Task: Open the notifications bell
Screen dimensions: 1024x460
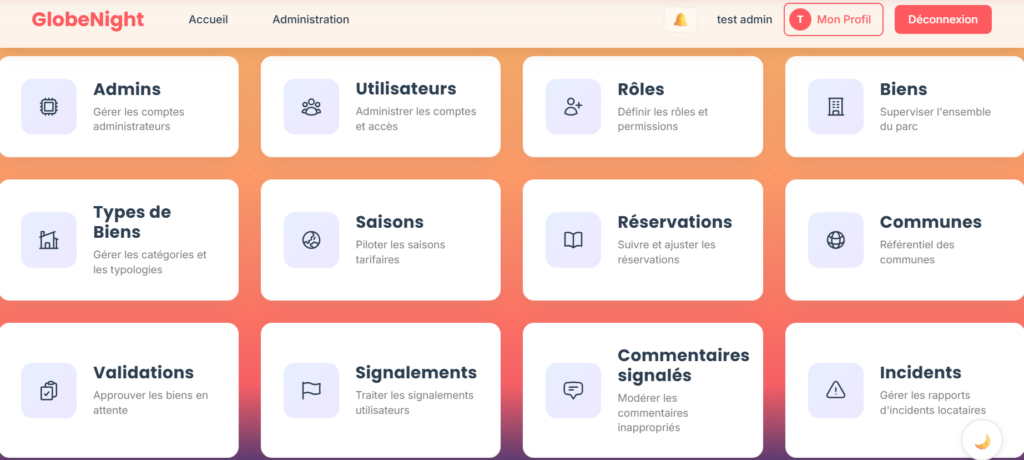Action: [x=680, y=20]
